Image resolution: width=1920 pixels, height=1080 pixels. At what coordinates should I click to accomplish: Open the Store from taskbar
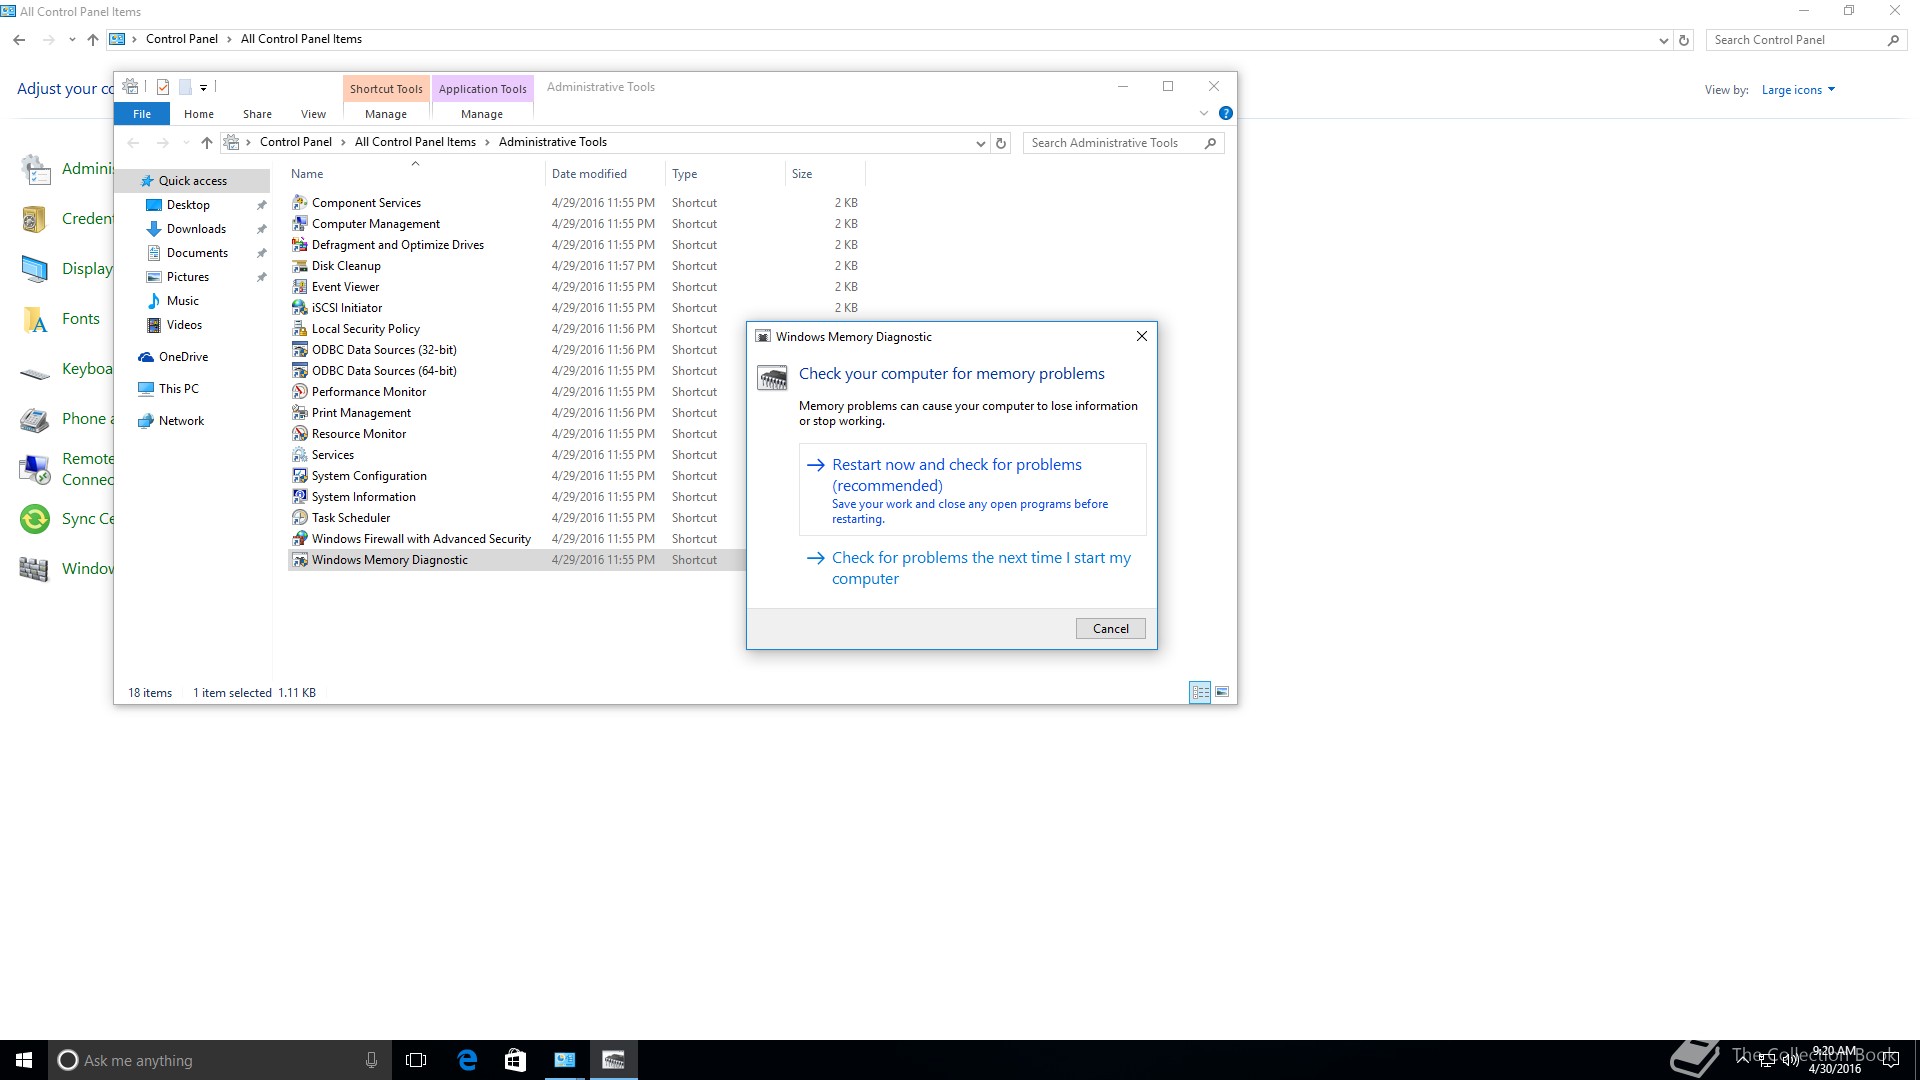click(x=515, y=1060)
